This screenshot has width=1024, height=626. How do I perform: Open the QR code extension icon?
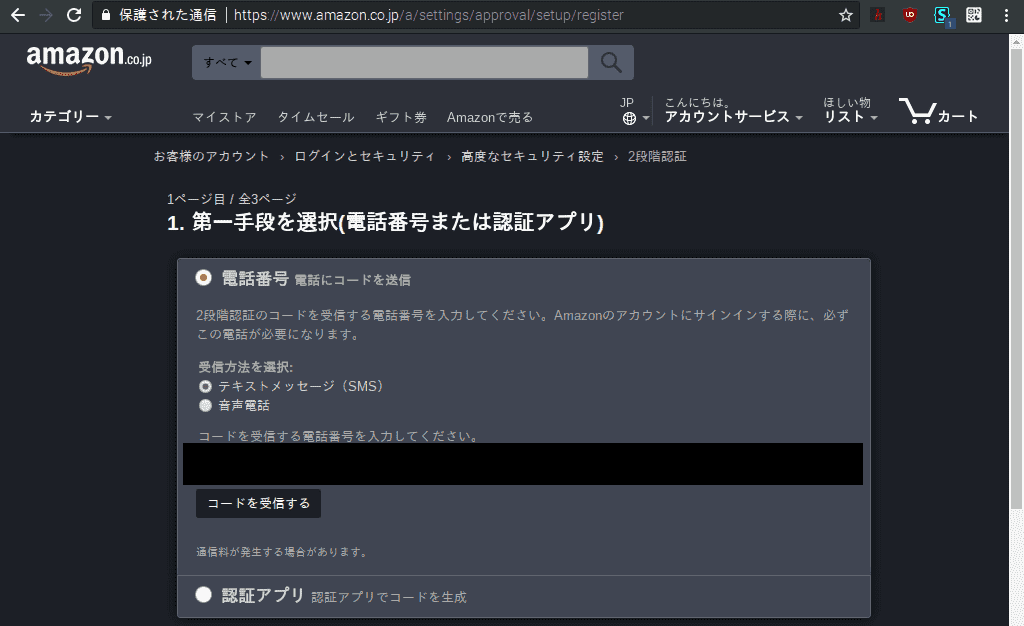[974, 15]
